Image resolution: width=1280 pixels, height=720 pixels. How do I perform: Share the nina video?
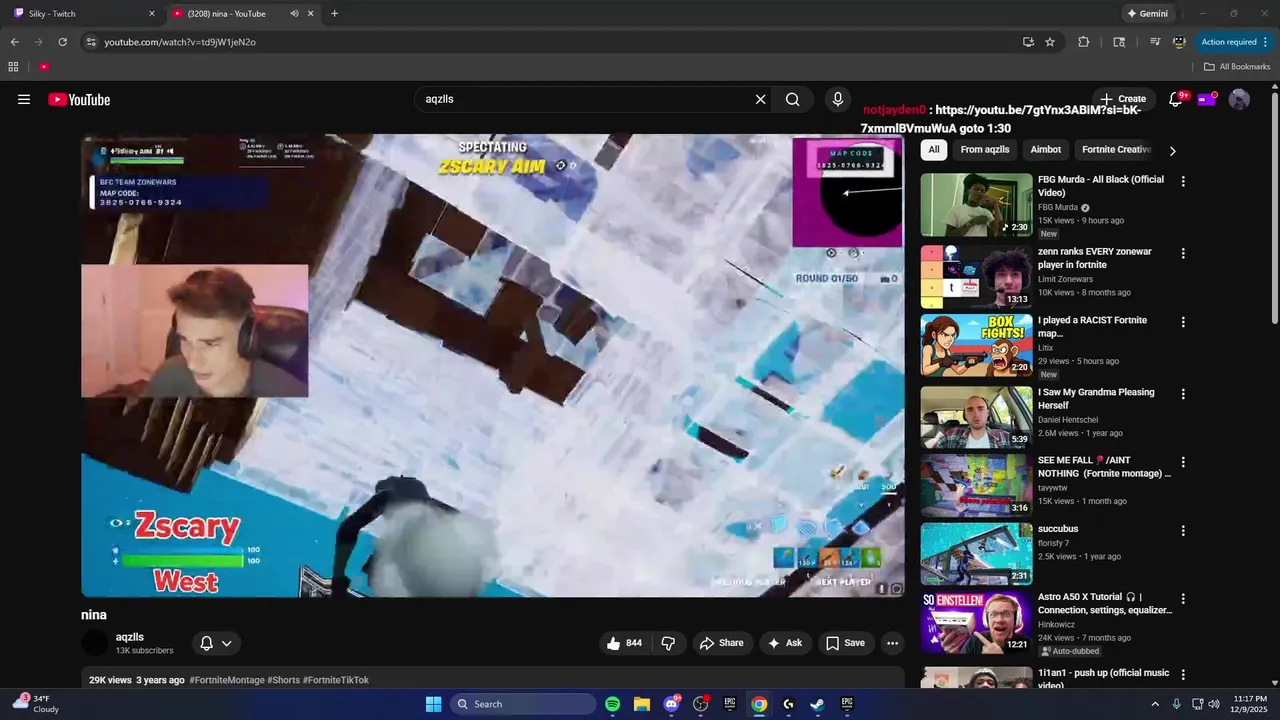pos(721,643)
